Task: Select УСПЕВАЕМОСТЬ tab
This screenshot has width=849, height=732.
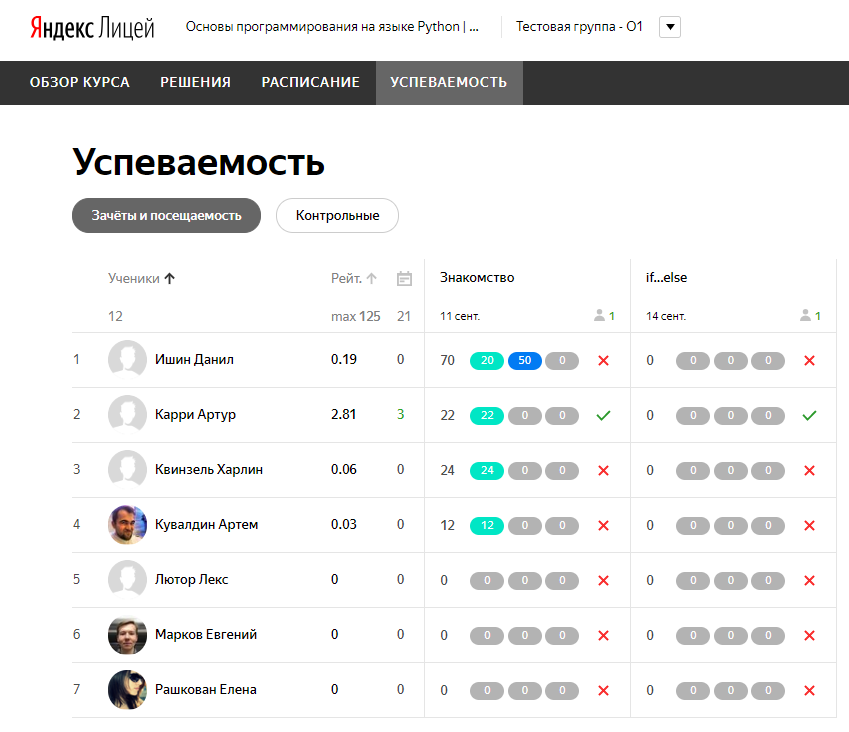Action: tap(449, 82)
